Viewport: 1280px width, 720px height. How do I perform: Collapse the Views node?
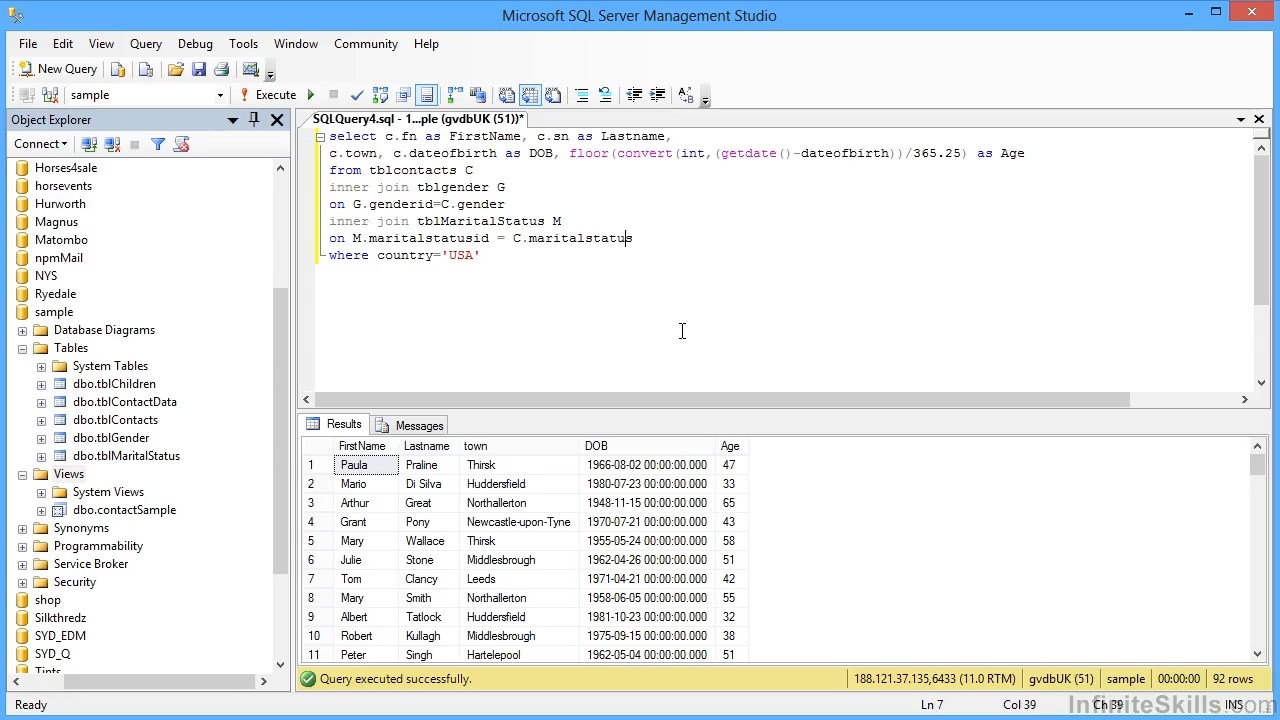22,474
